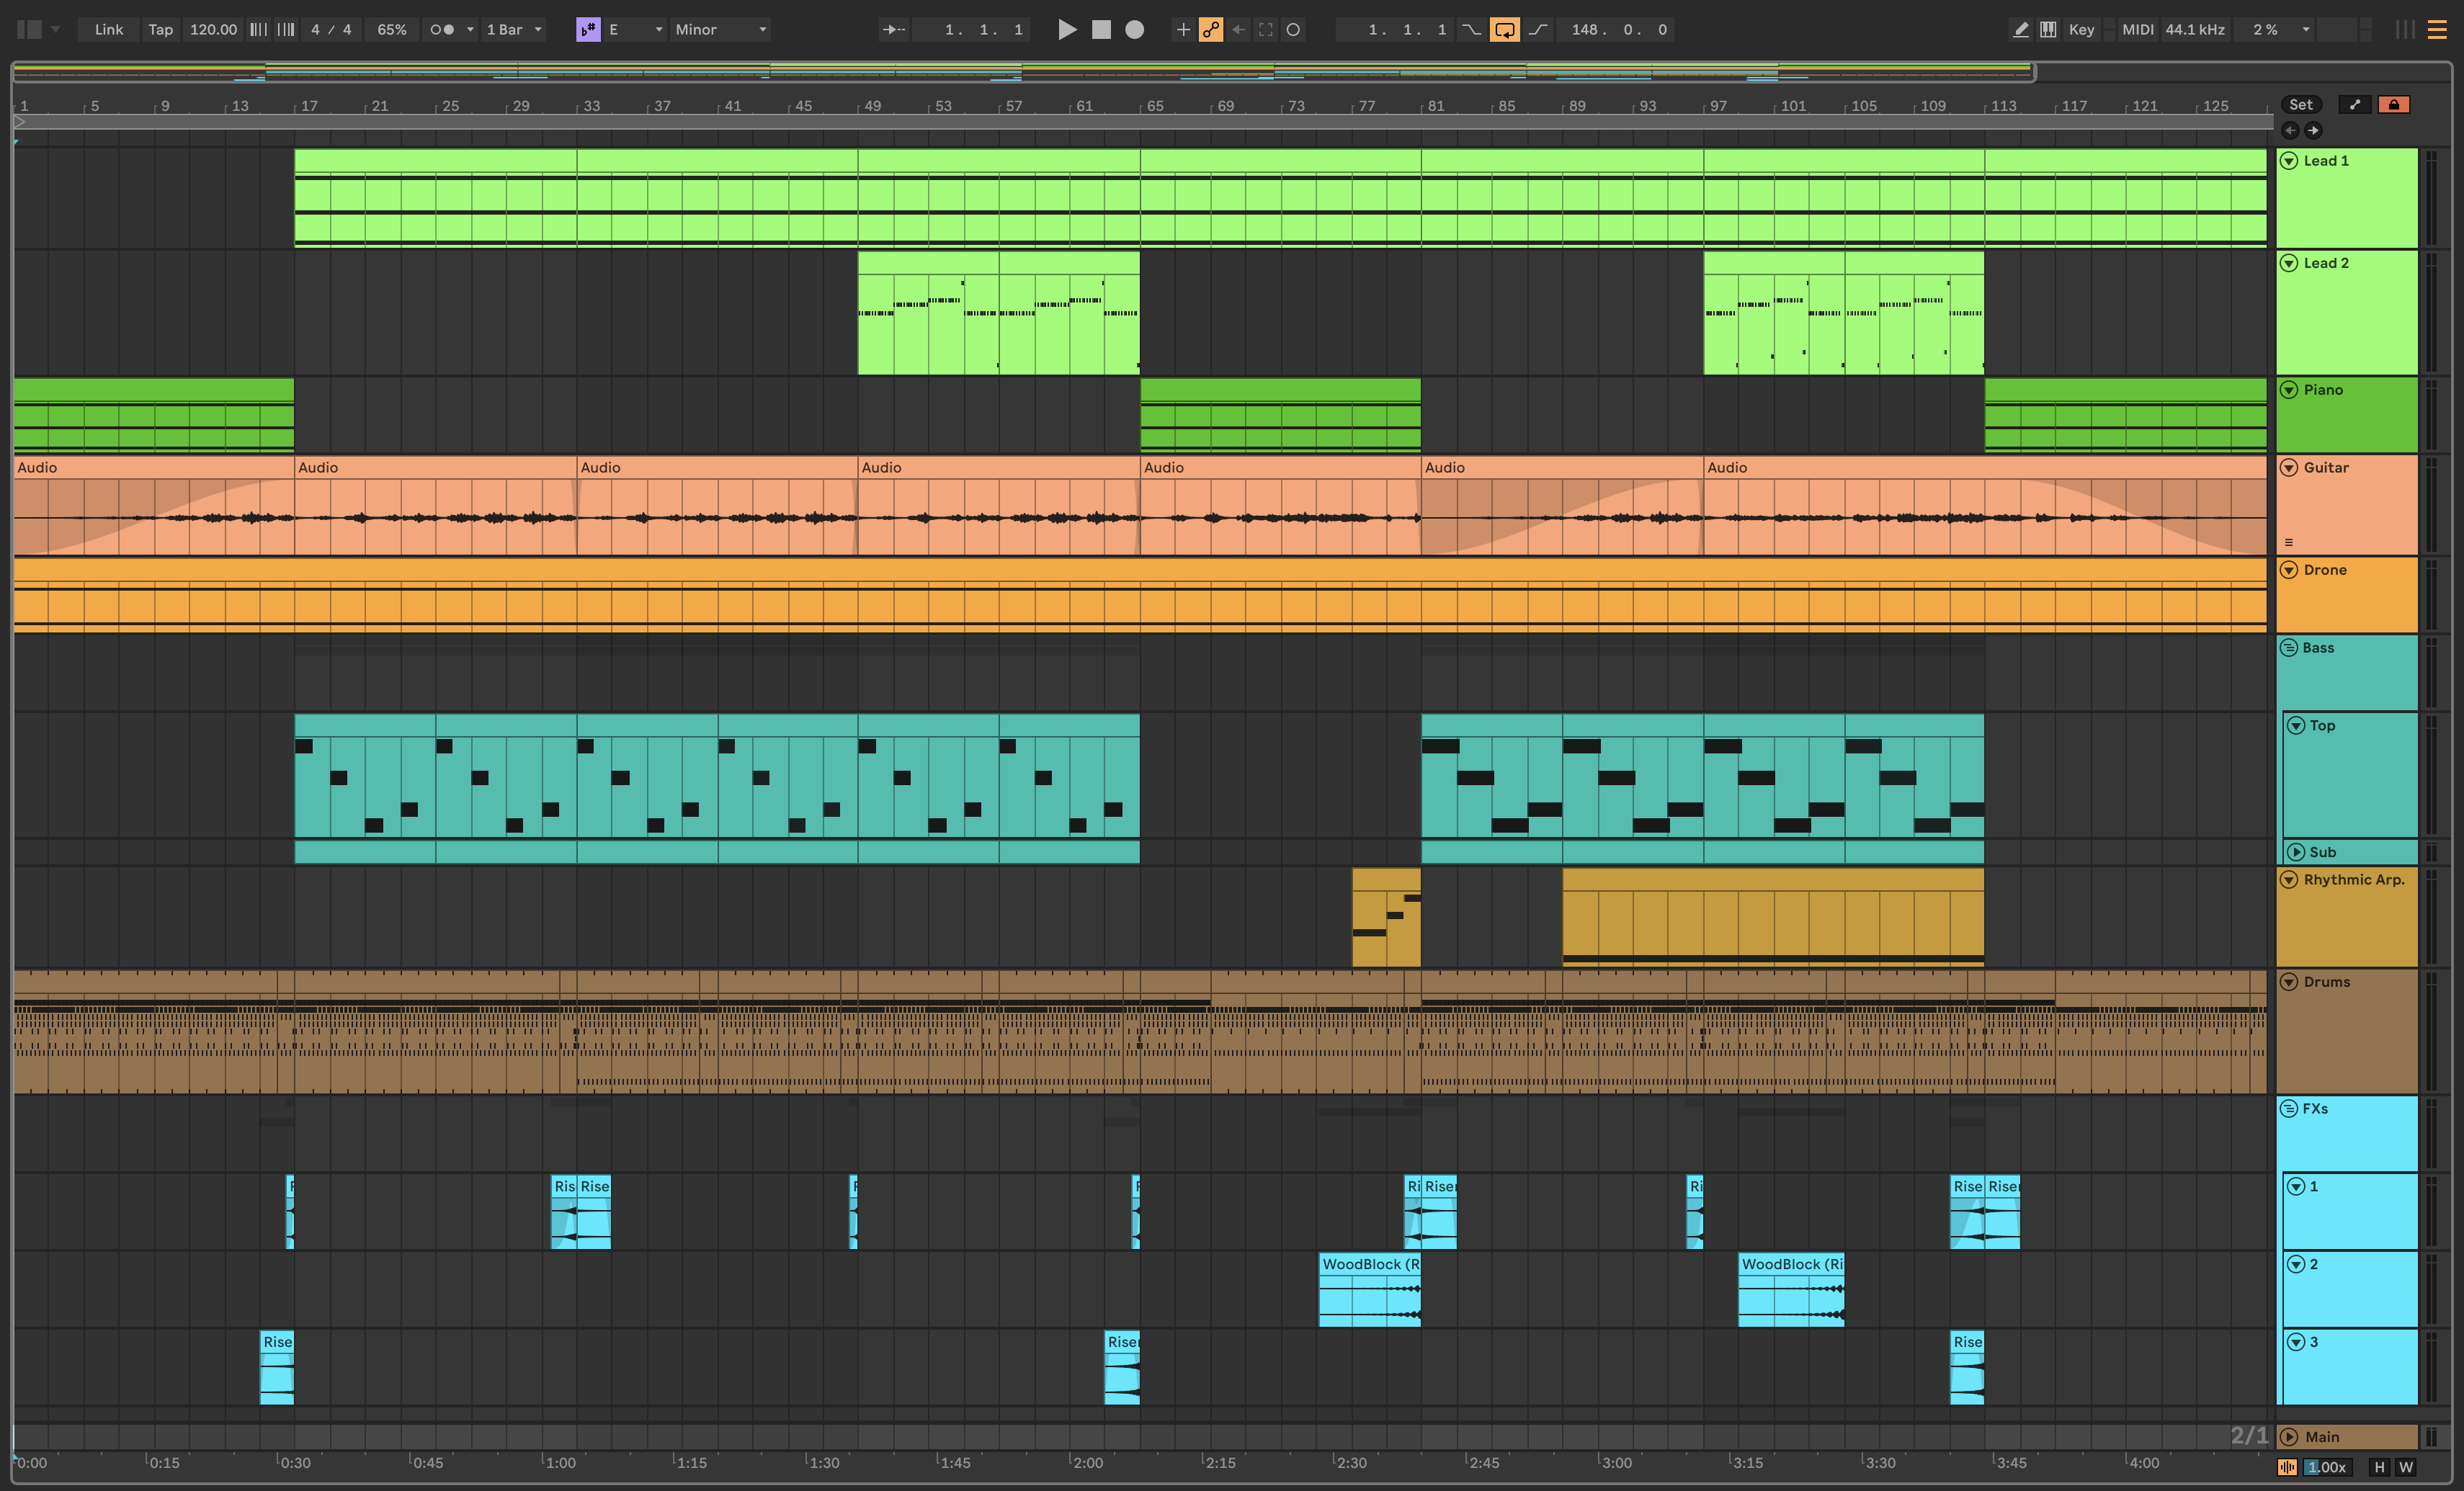This screenshot has height=1491, width=2464.
Task: Open the root note E dropdown
Action: pos(636,30)
